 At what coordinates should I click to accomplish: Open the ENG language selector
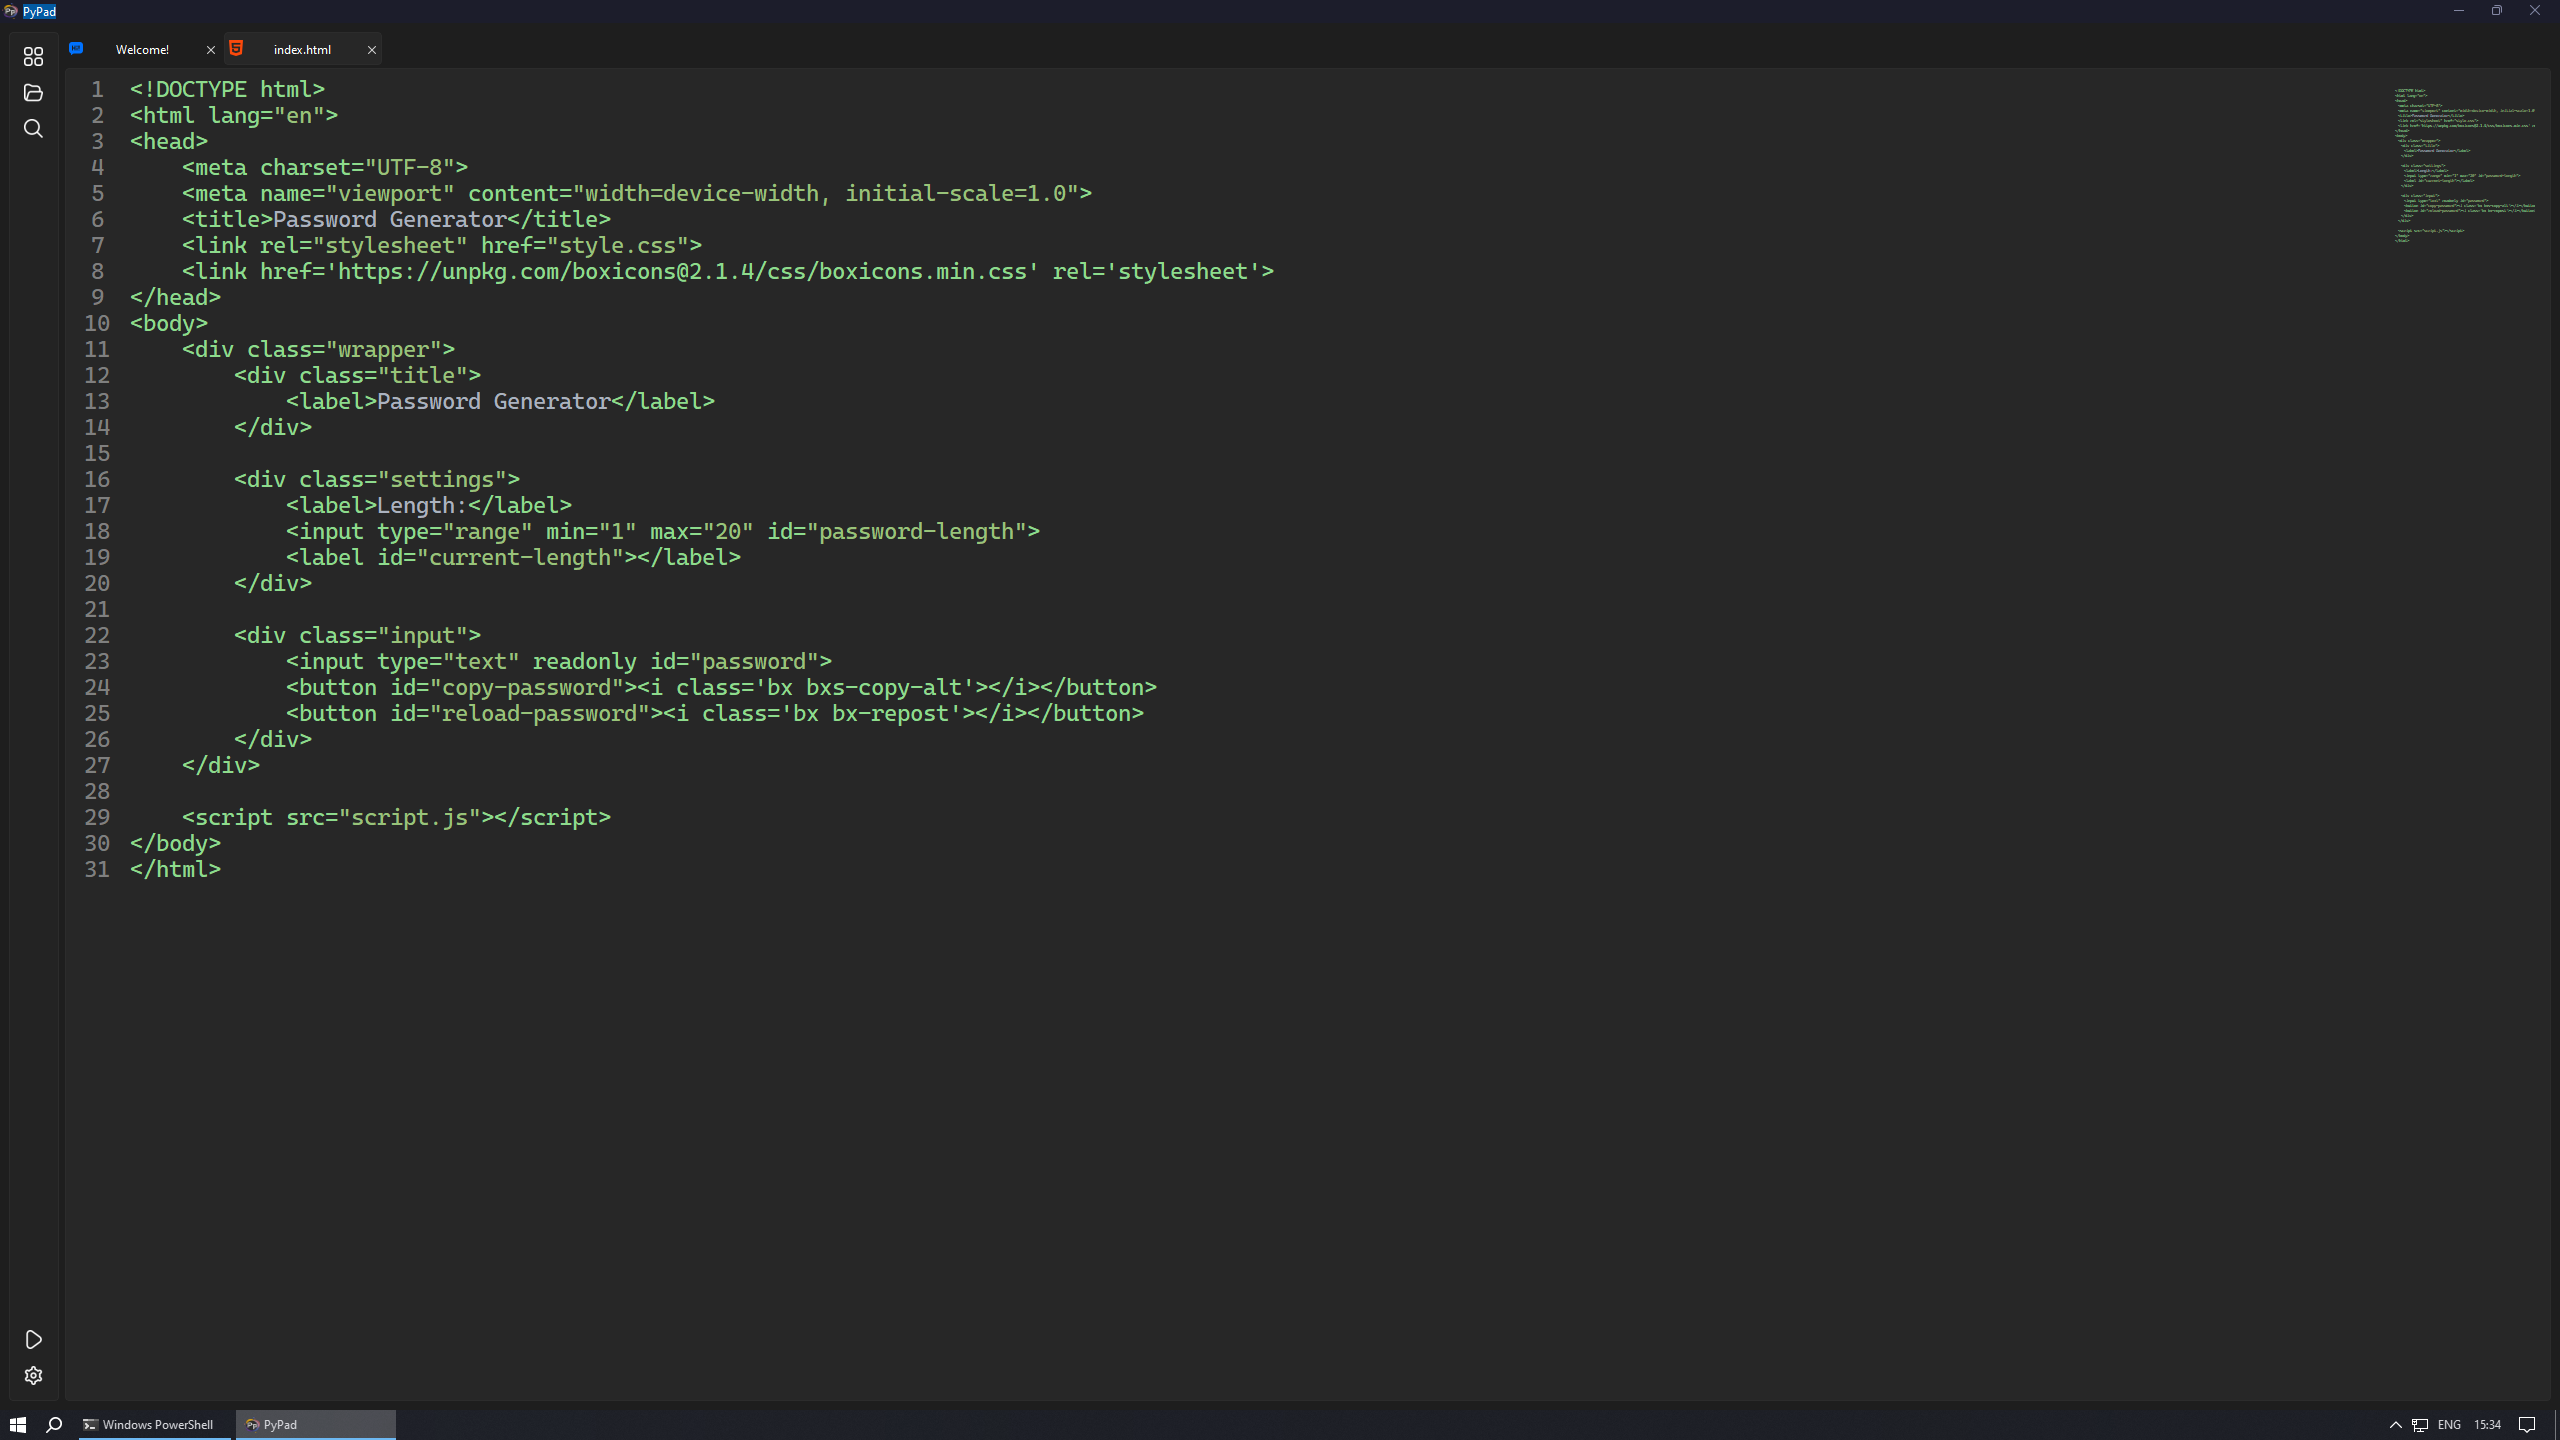(2449, 1424)
